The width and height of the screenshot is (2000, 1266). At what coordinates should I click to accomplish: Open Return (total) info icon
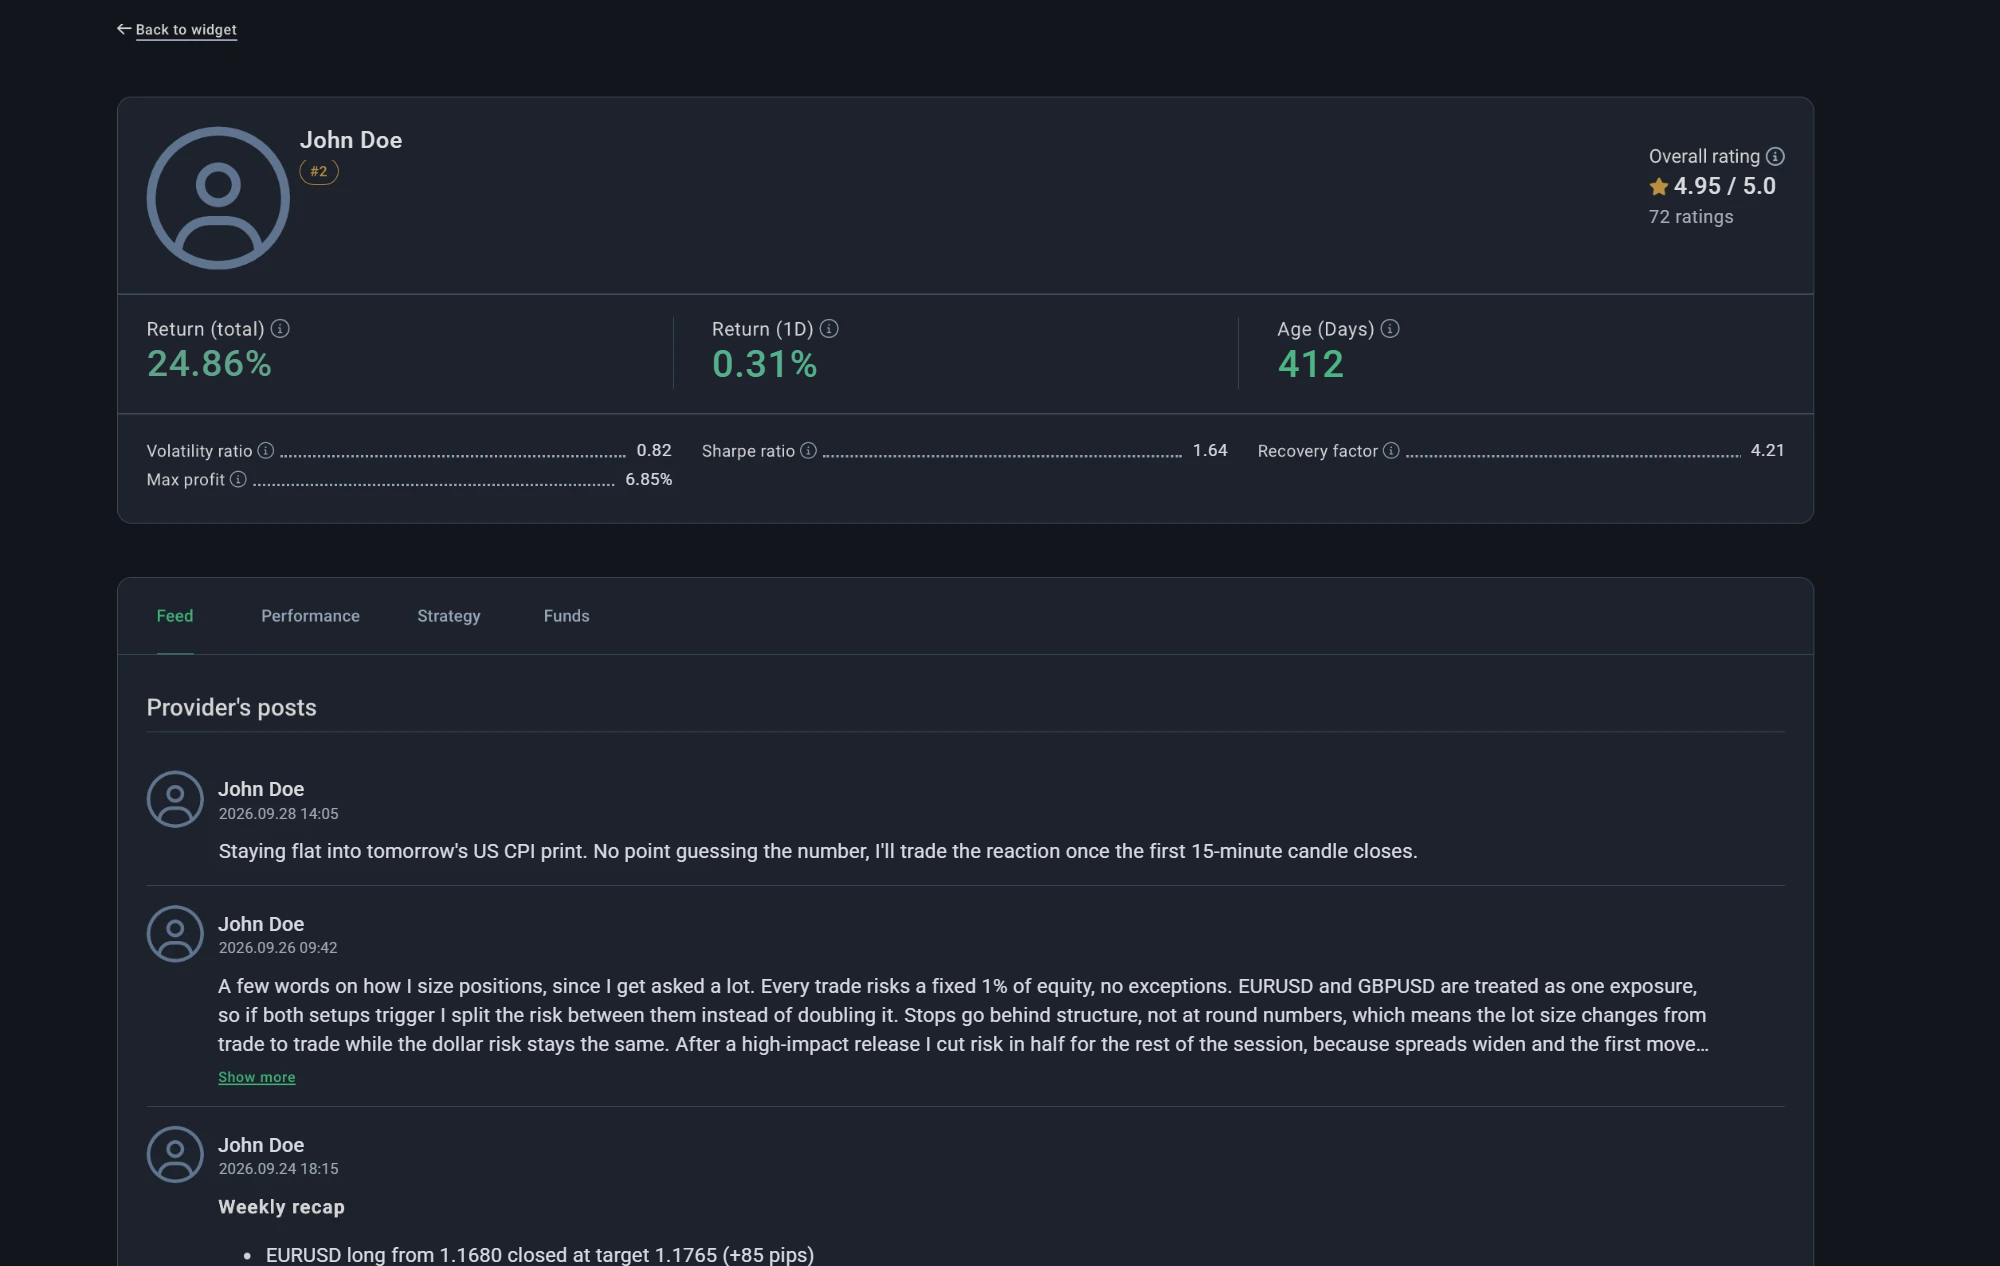click(x=280, y=329)
